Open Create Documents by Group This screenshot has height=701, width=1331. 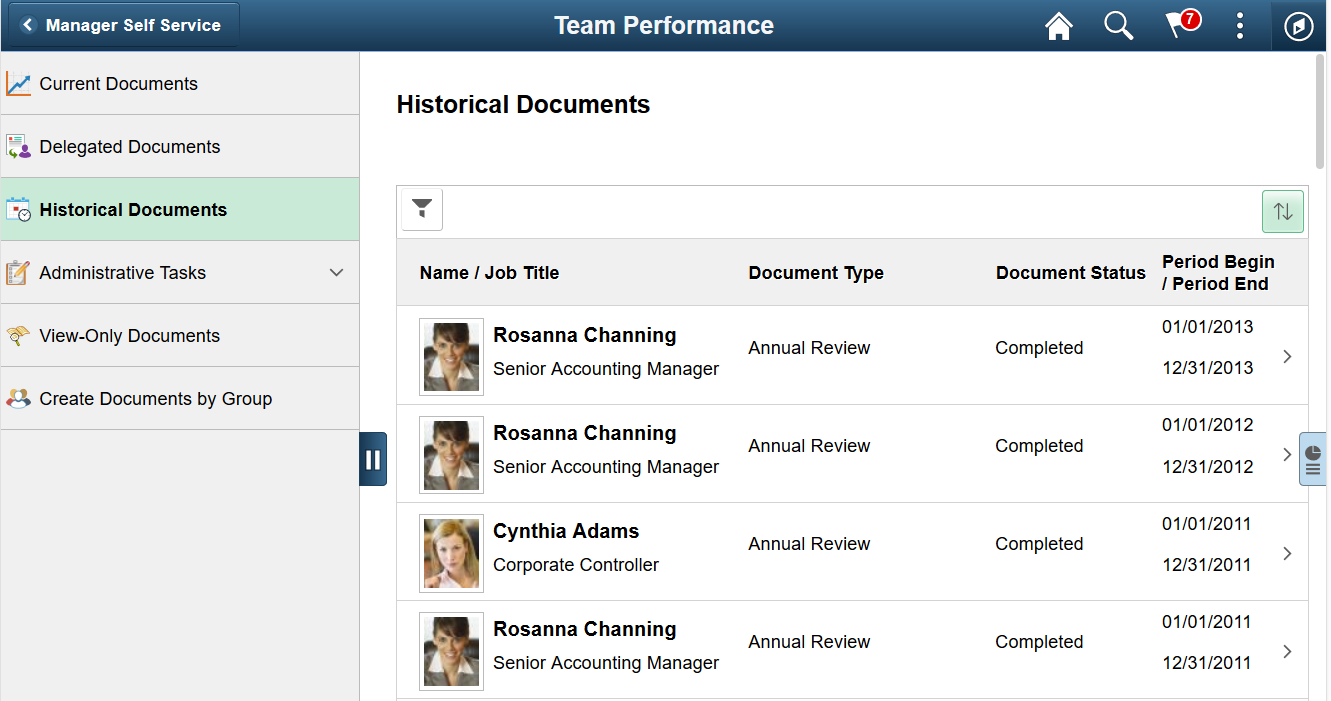point(180,399)
